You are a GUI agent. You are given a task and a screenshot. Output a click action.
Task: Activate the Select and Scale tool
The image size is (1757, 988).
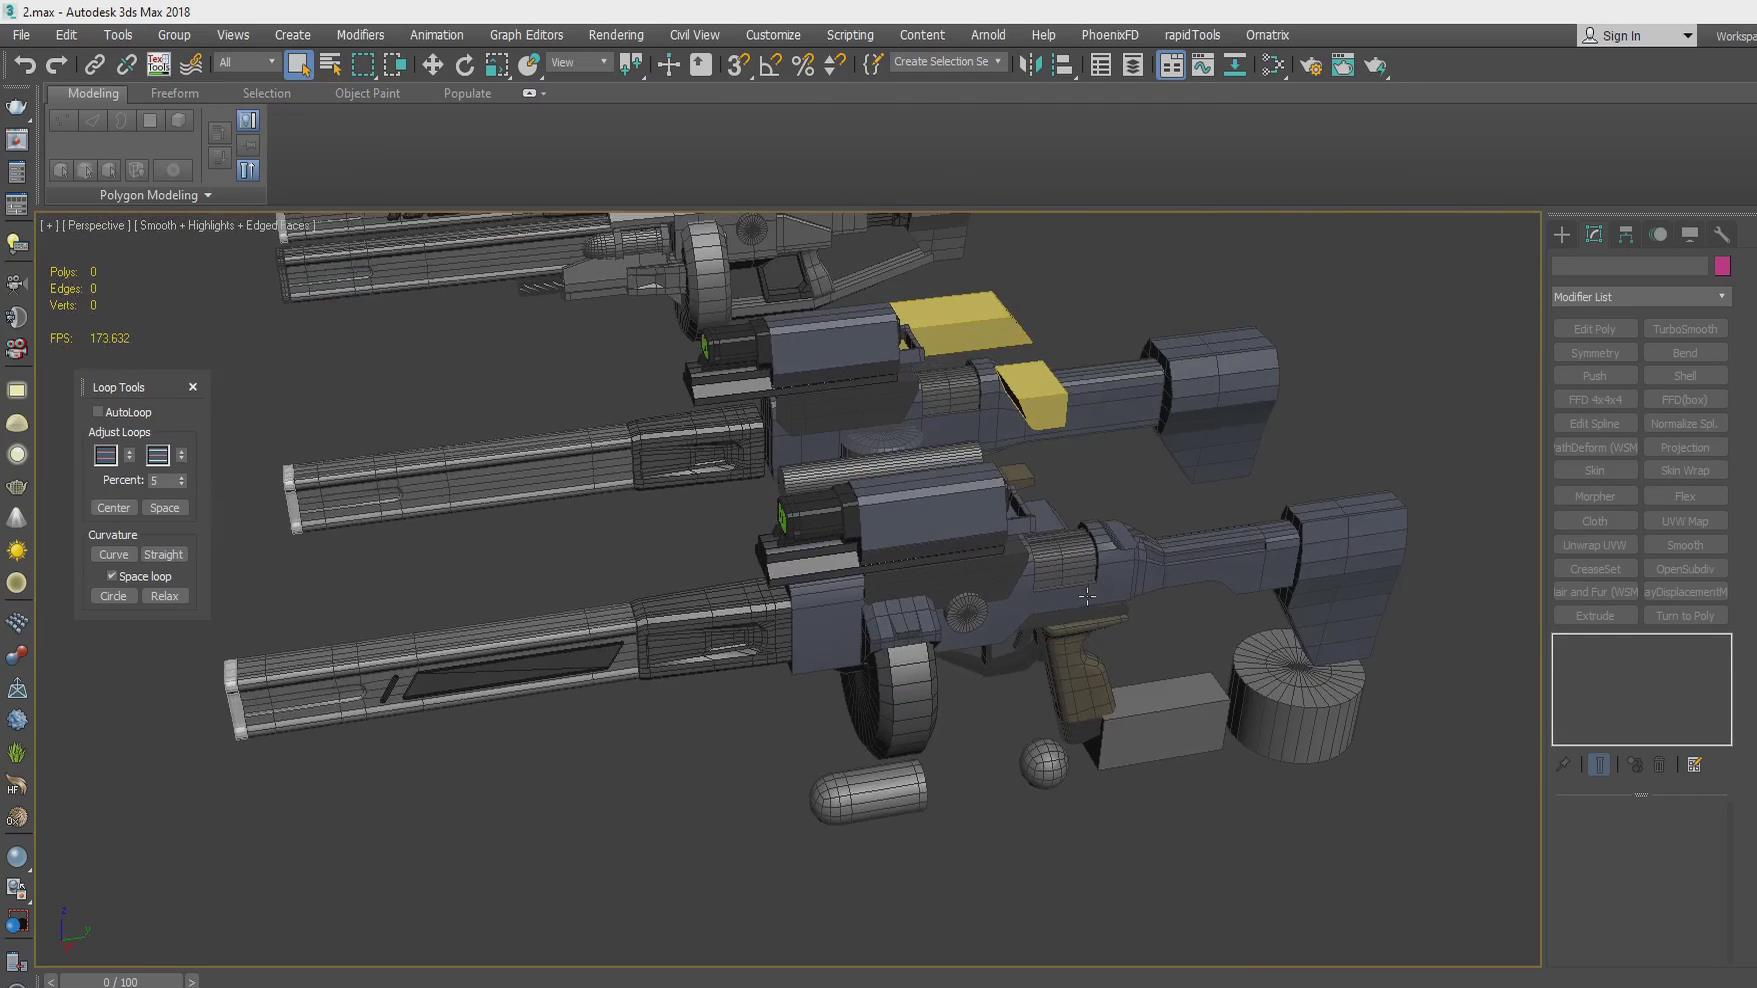pos(497,65)
